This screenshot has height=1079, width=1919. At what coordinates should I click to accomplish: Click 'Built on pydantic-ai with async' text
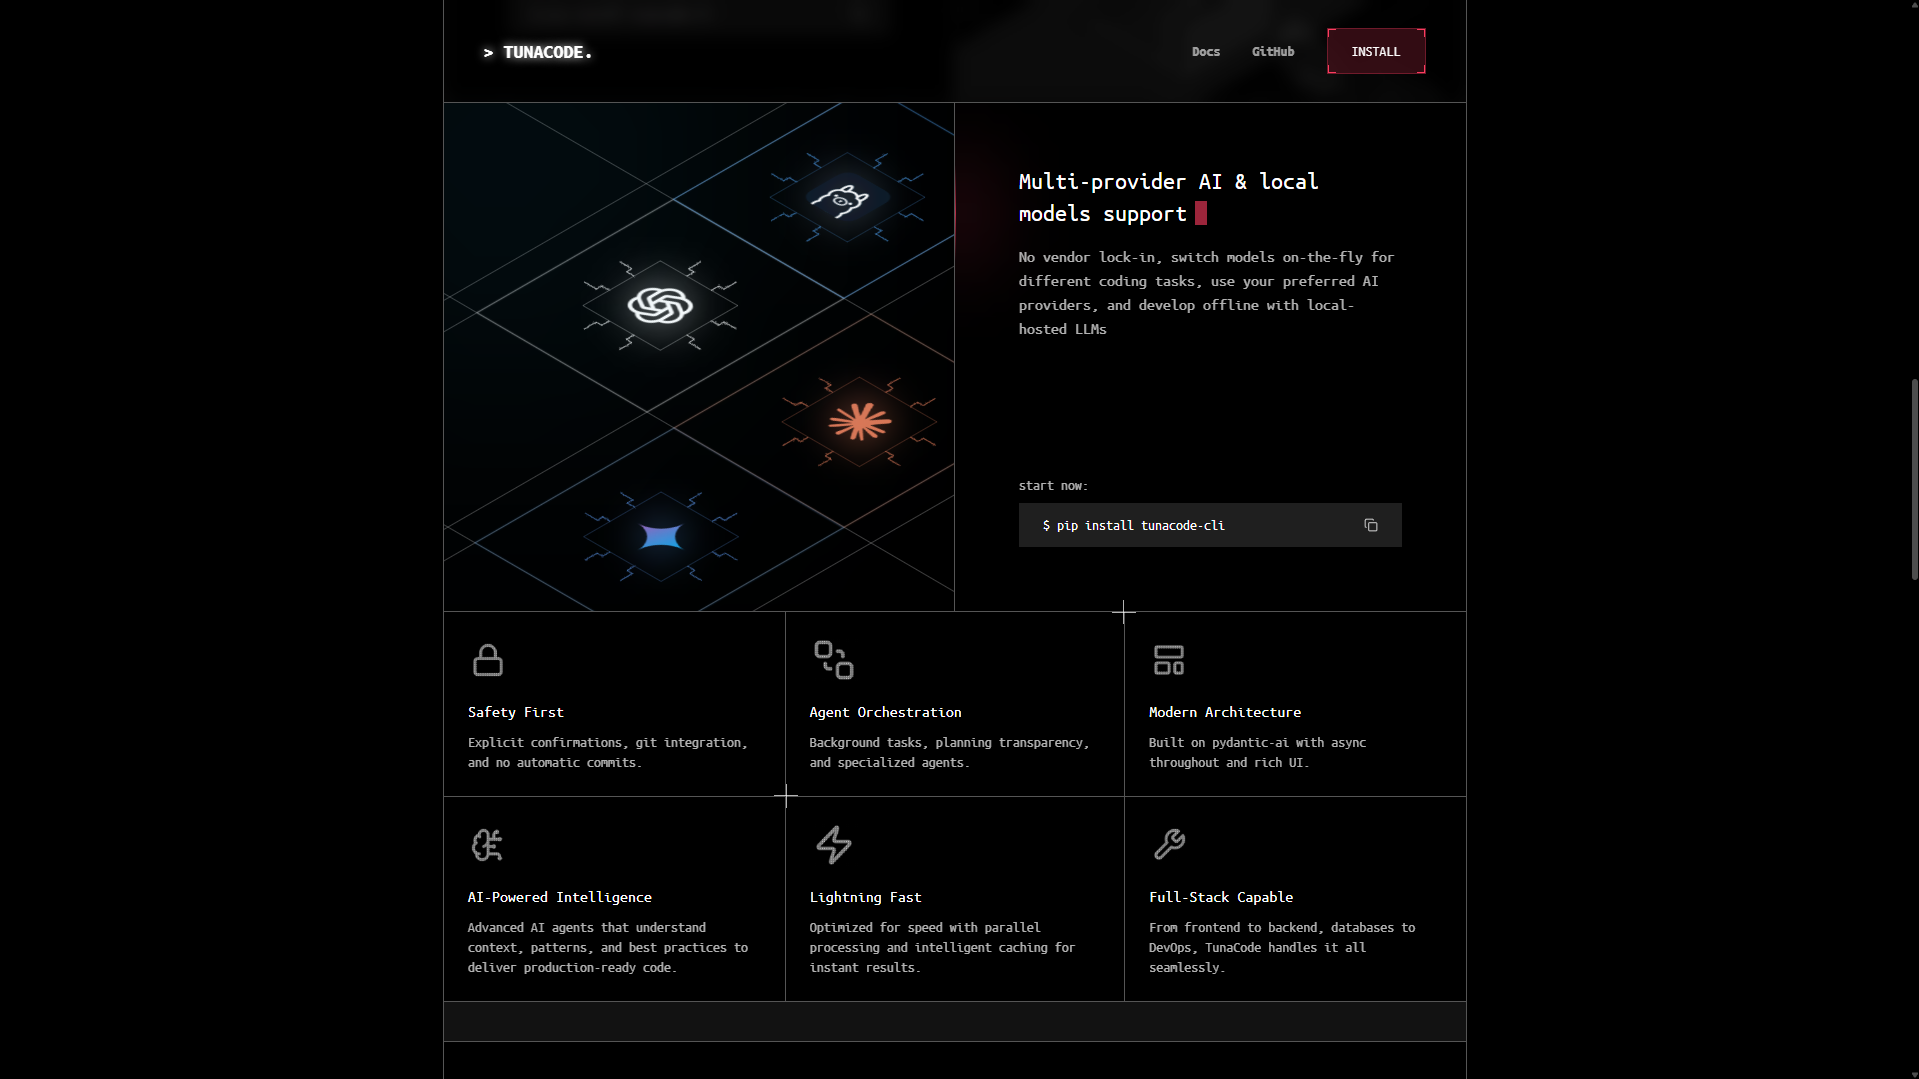pos(1256,752)
